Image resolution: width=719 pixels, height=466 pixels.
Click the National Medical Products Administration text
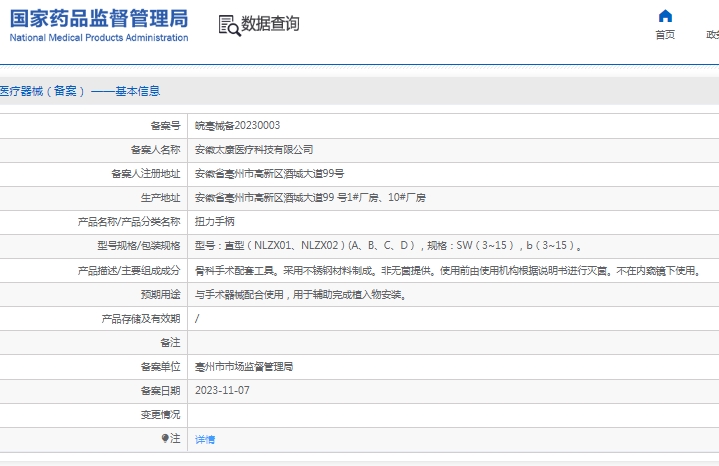(x=99, y=38)
